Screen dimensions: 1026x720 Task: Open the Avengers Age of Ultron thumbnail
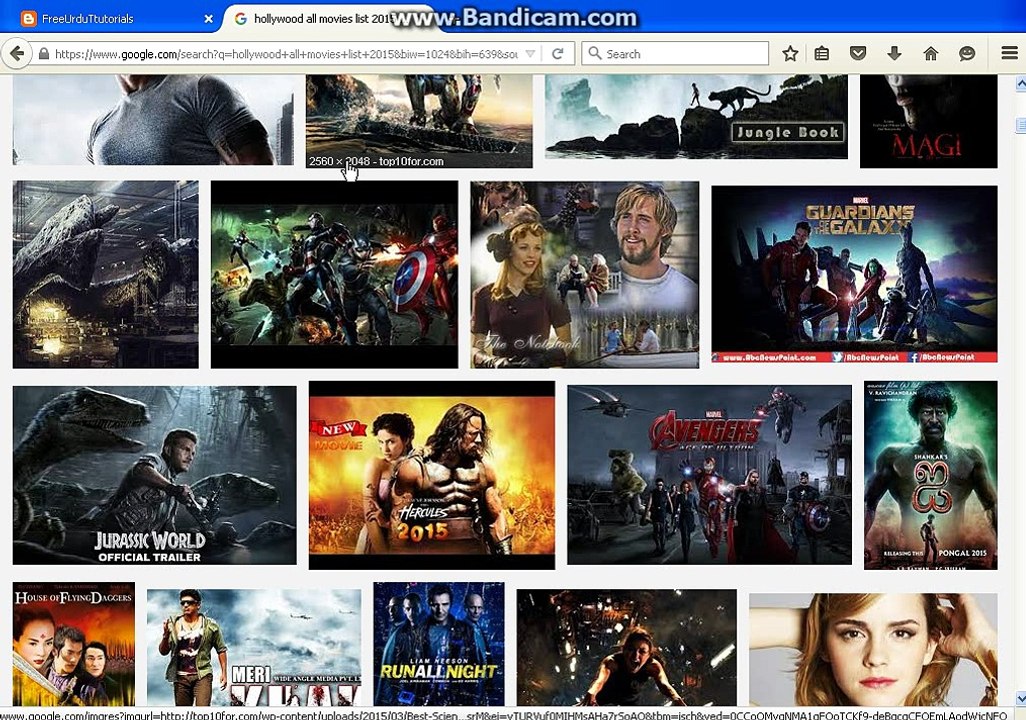tap(709, 475)
